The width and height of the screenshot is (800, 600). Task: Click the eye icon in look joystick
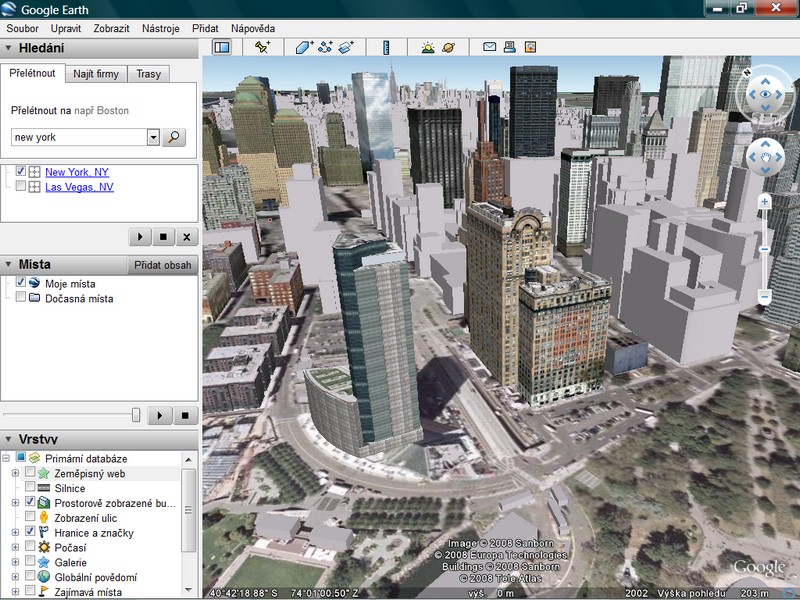point(765,94)
